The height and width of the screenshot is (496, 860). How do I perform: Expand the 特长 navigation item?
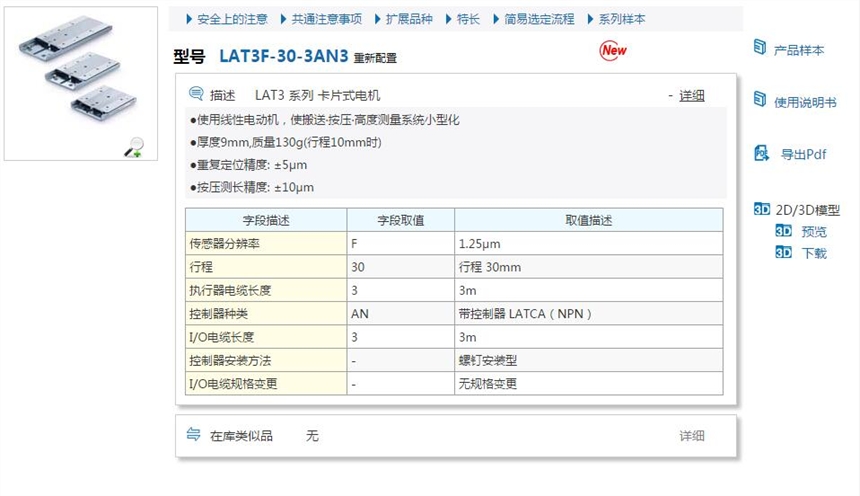467,19
